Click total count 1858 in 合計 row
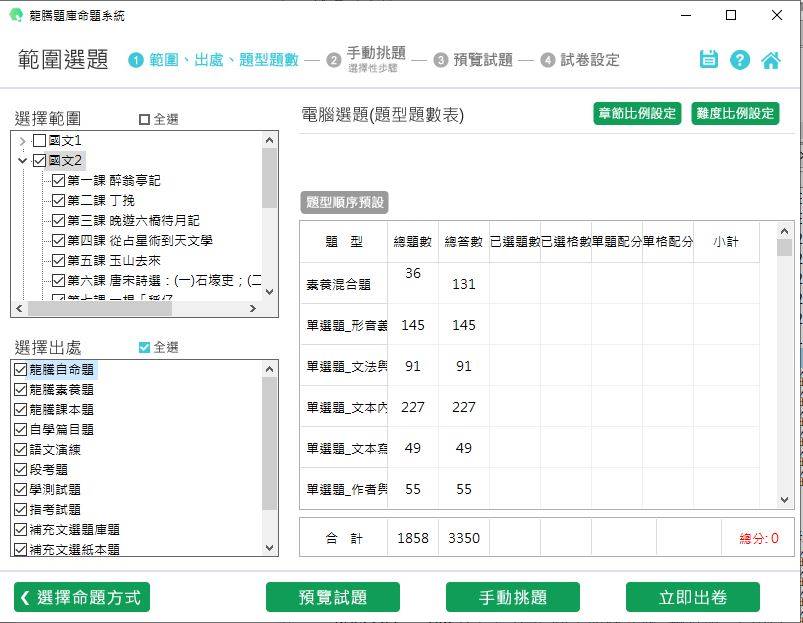 (413, 538)
